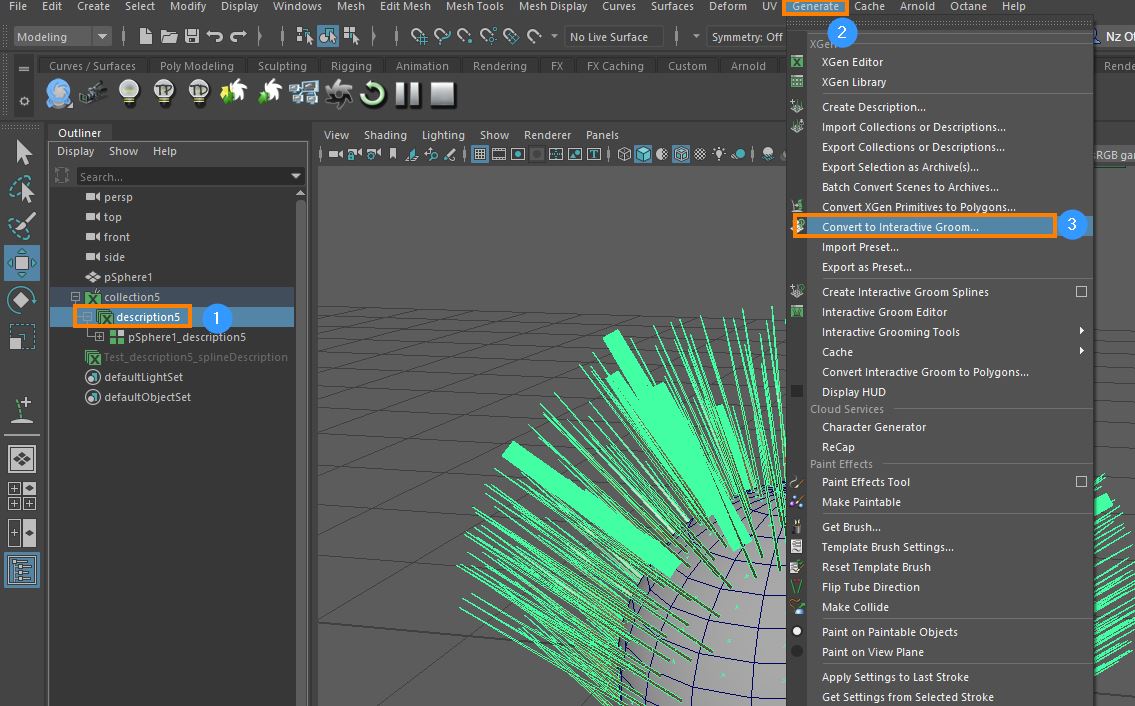This screenshot has height=706, width=1135.
Task: Open Create Interactive Groom Splines option box
Action: point(1081,292)
